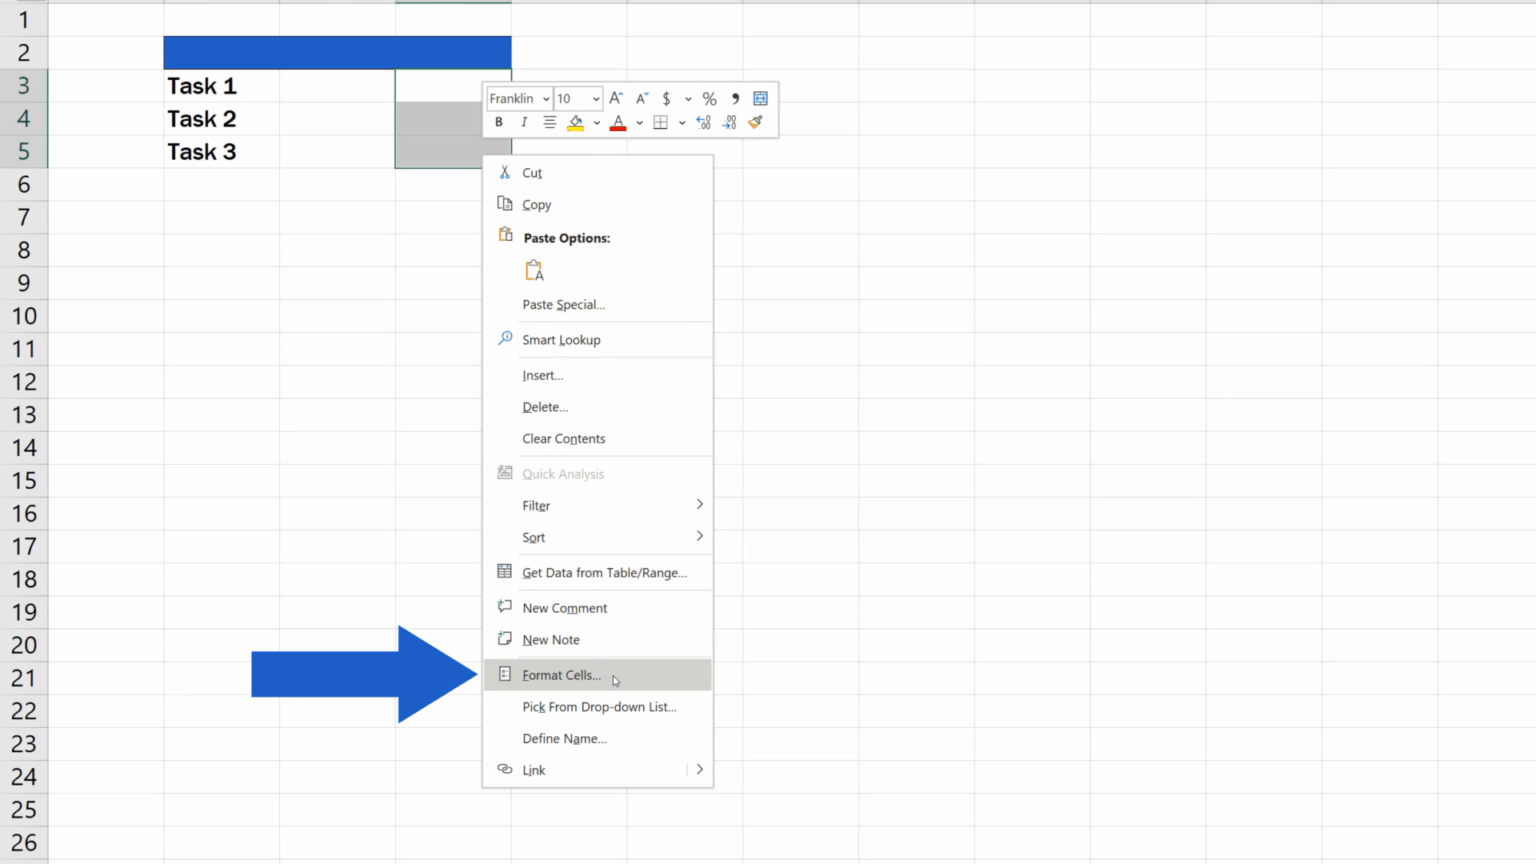Select the Decrease Font Size icon
1536x864 pixels.
coord(641,98)
